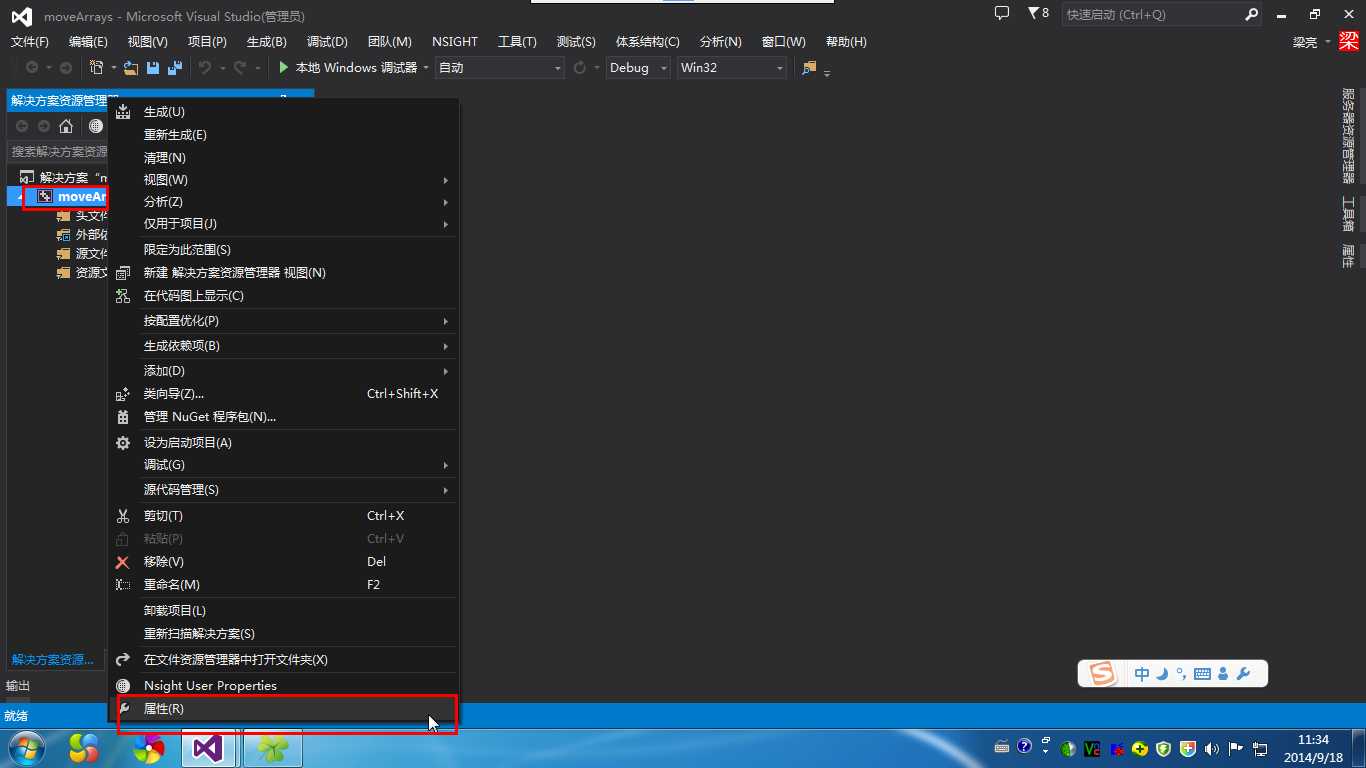Open Nsight User Properties
This screenshot has width=1366, height=768.
pos(284,686)
